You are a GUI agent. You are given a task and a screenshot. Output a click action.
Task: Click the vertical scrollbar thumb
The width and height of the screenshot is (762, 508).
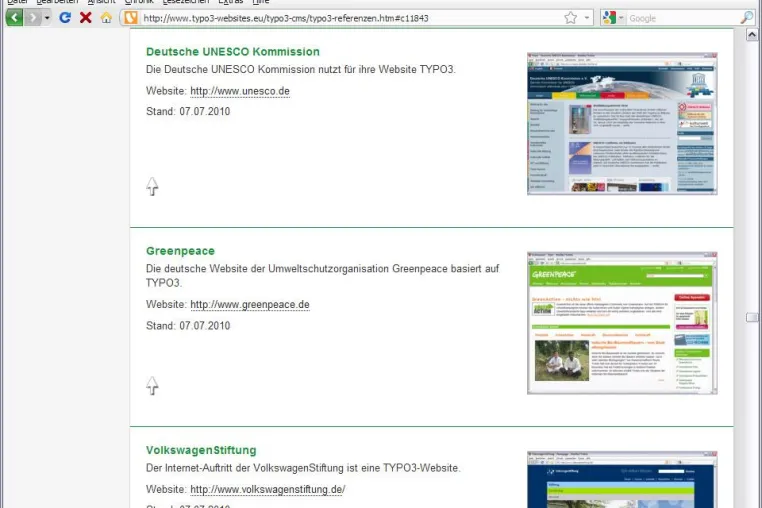(x=752, y=317)
